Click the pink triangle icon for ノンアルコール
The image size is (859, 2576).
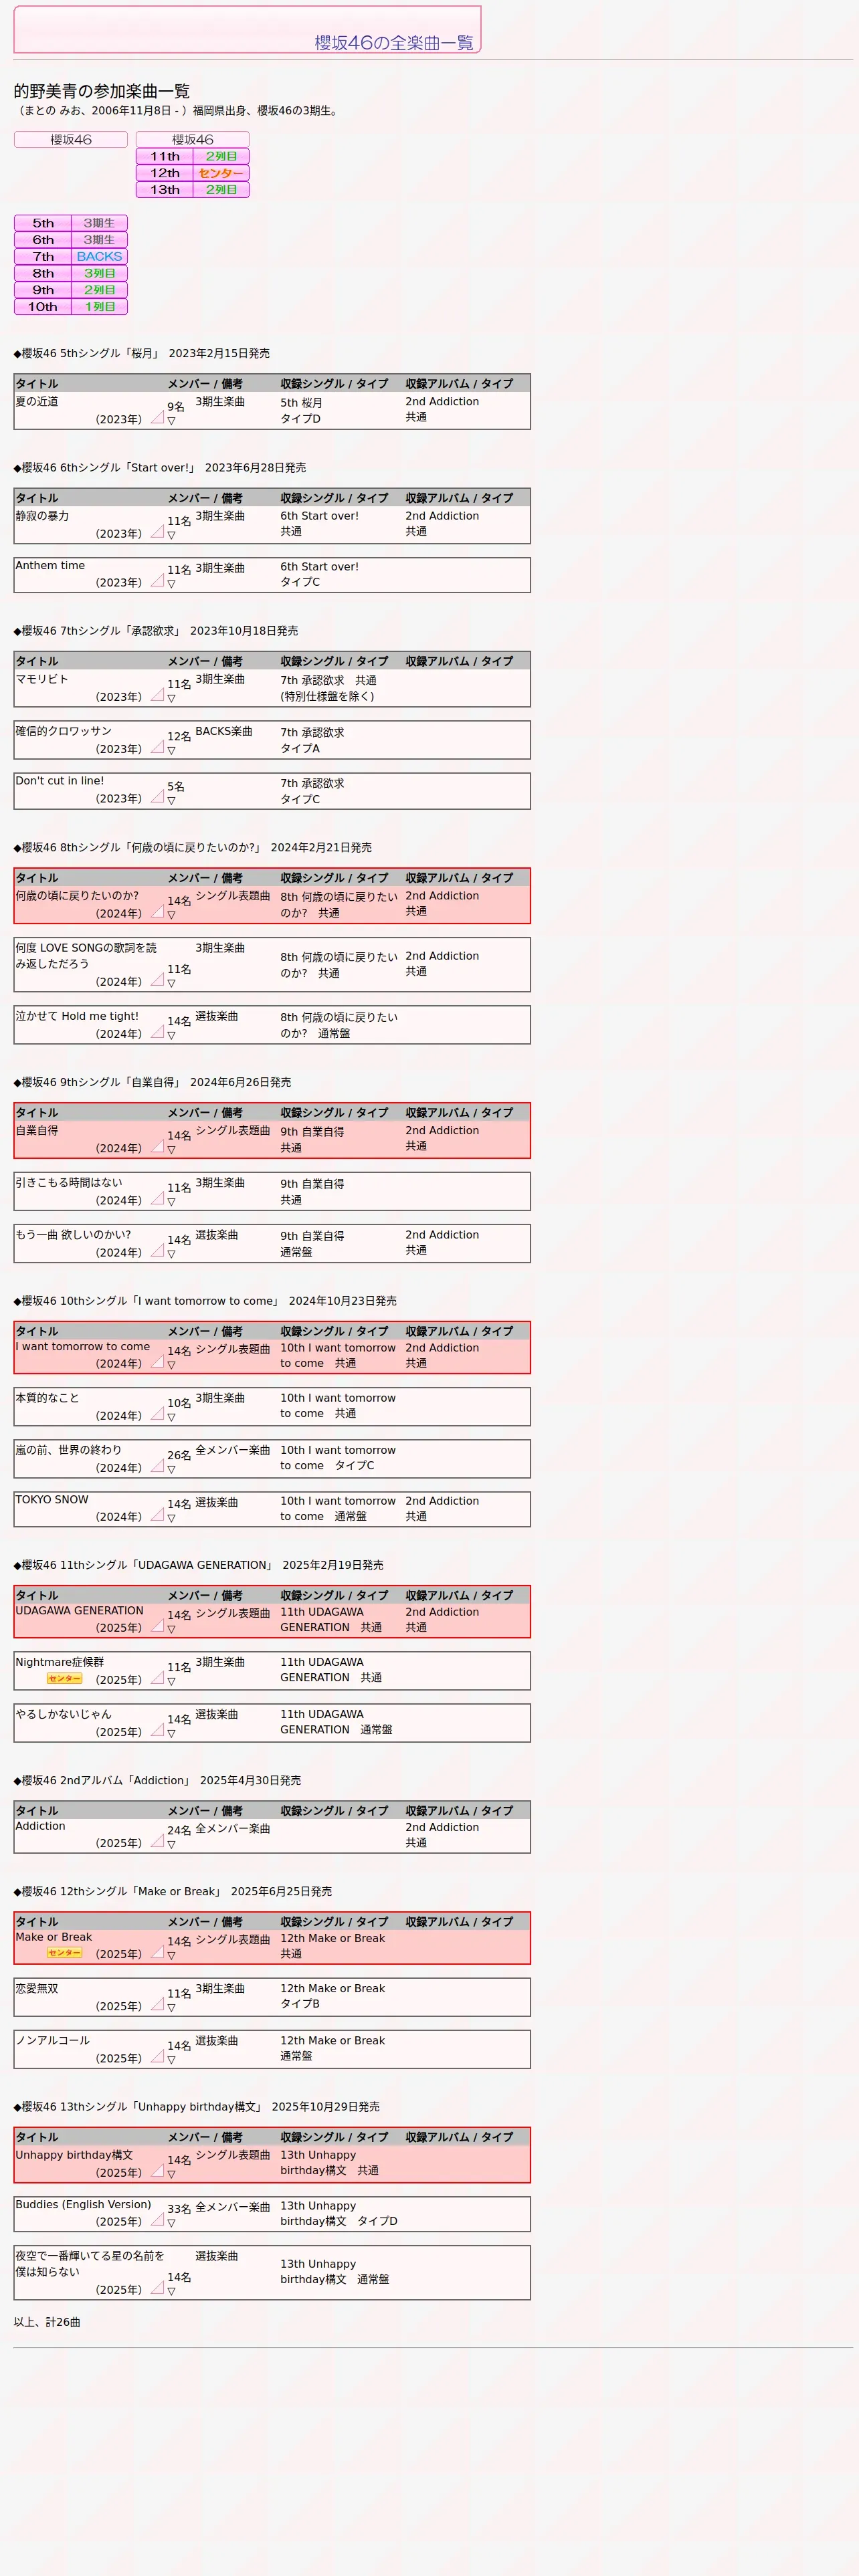[157, 2055]
